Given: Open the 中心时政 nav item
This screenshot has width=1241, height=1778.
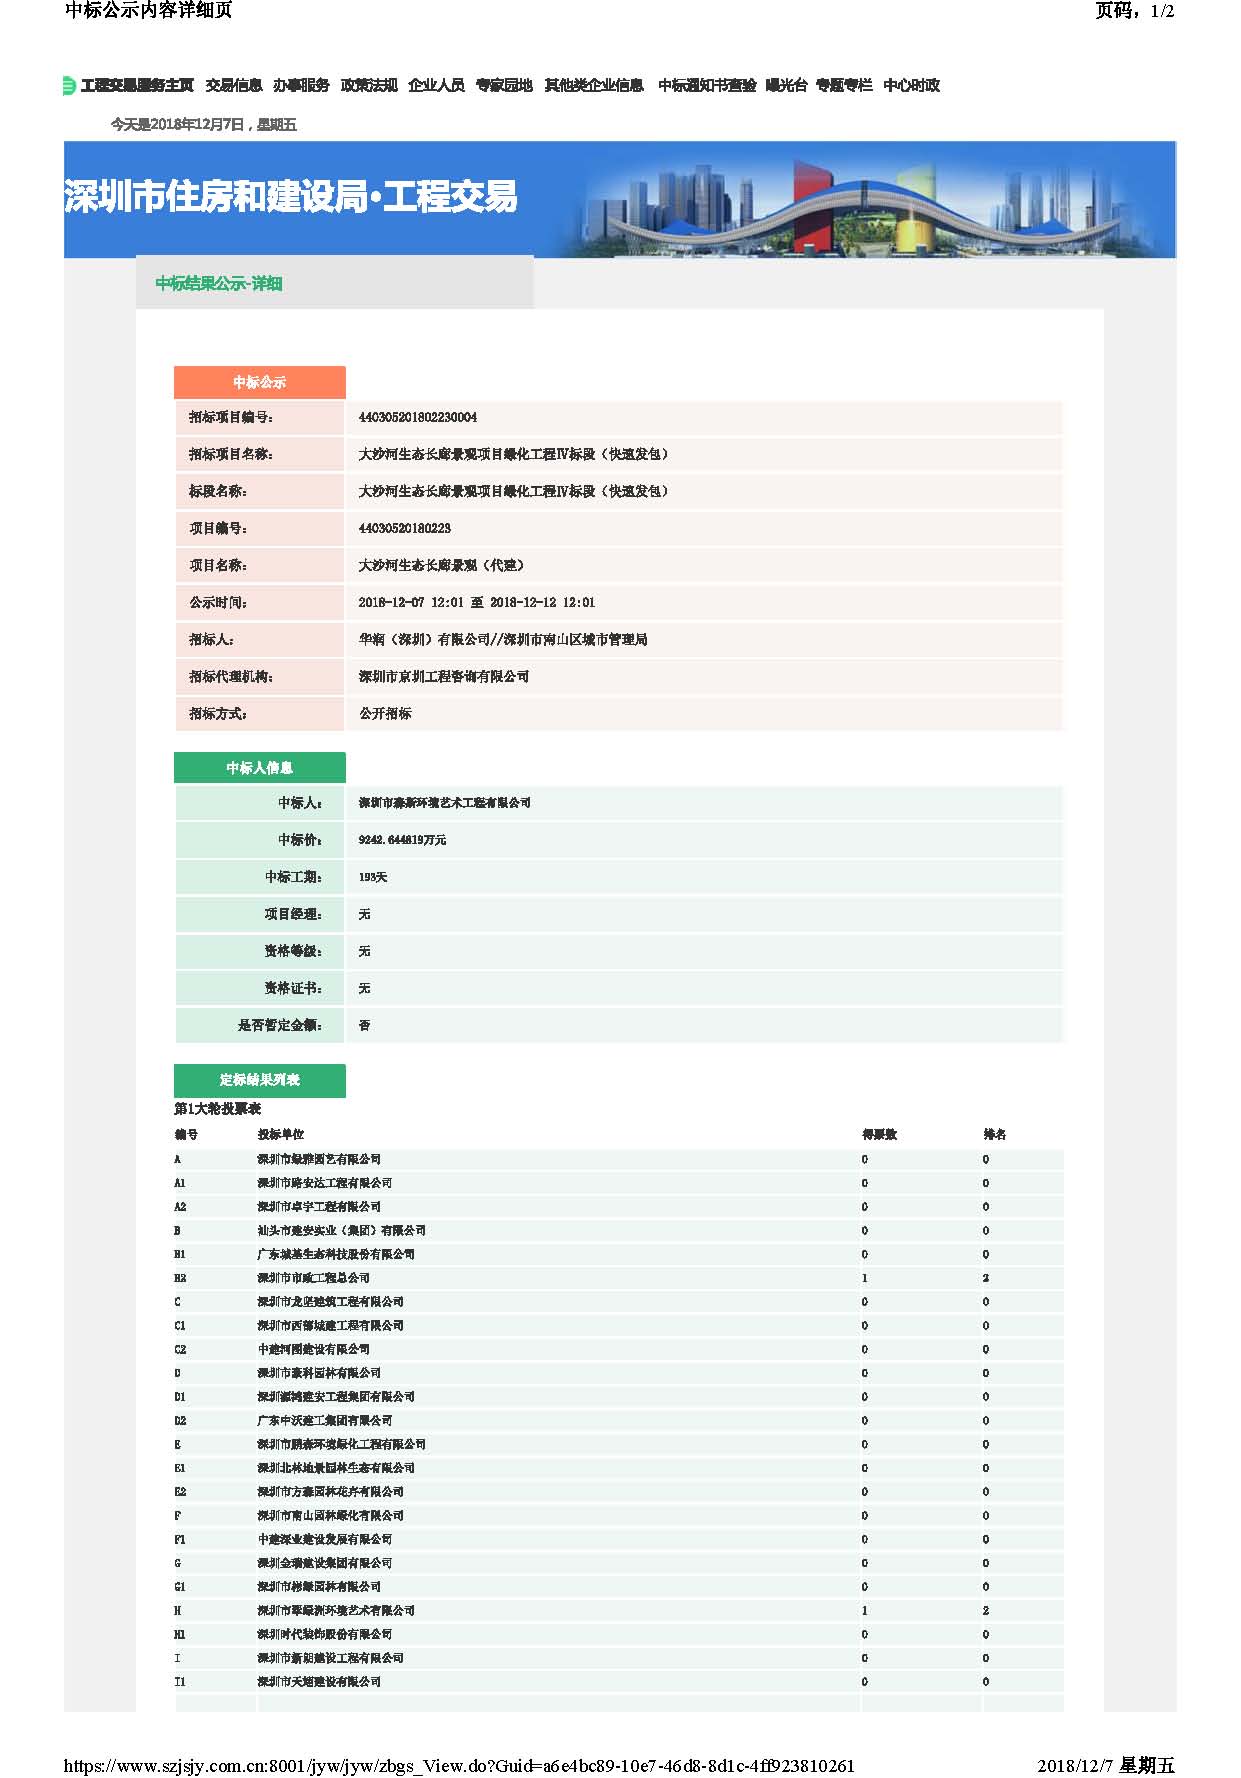Looking at the screenshot, I should point(911,86).
